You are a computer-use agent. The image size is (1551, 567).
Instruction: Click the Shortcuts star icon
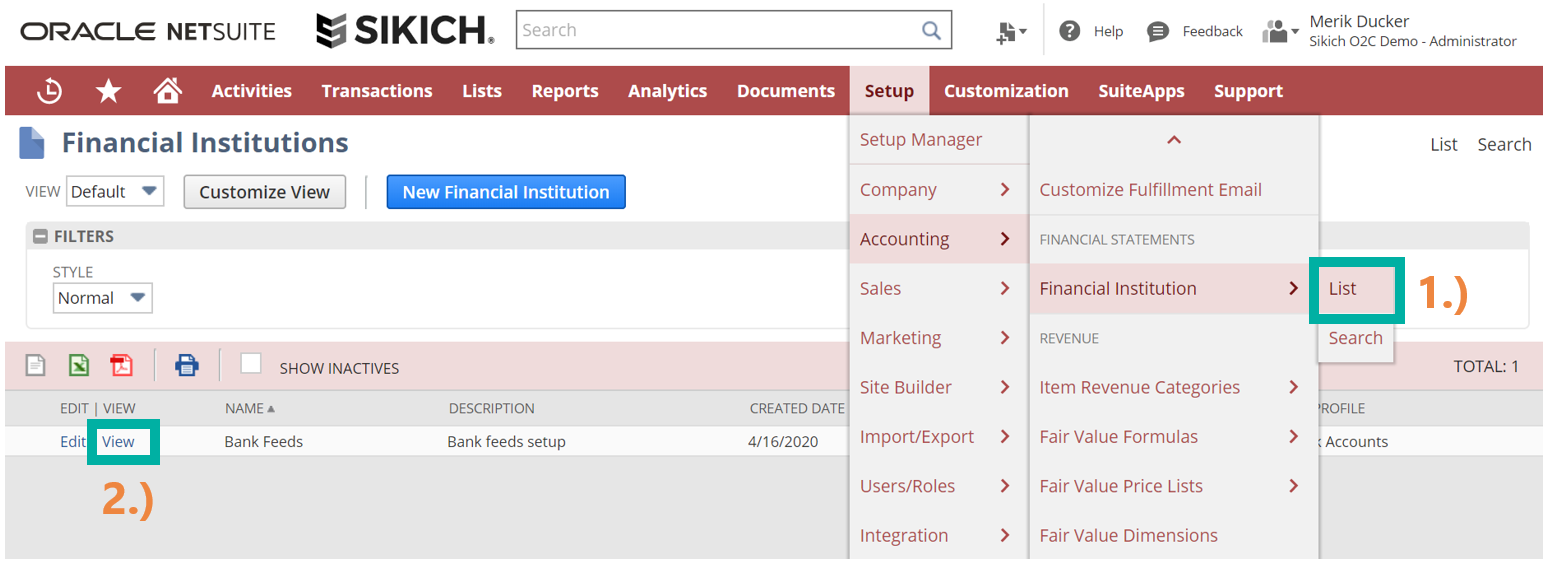(x=108, y=91)
